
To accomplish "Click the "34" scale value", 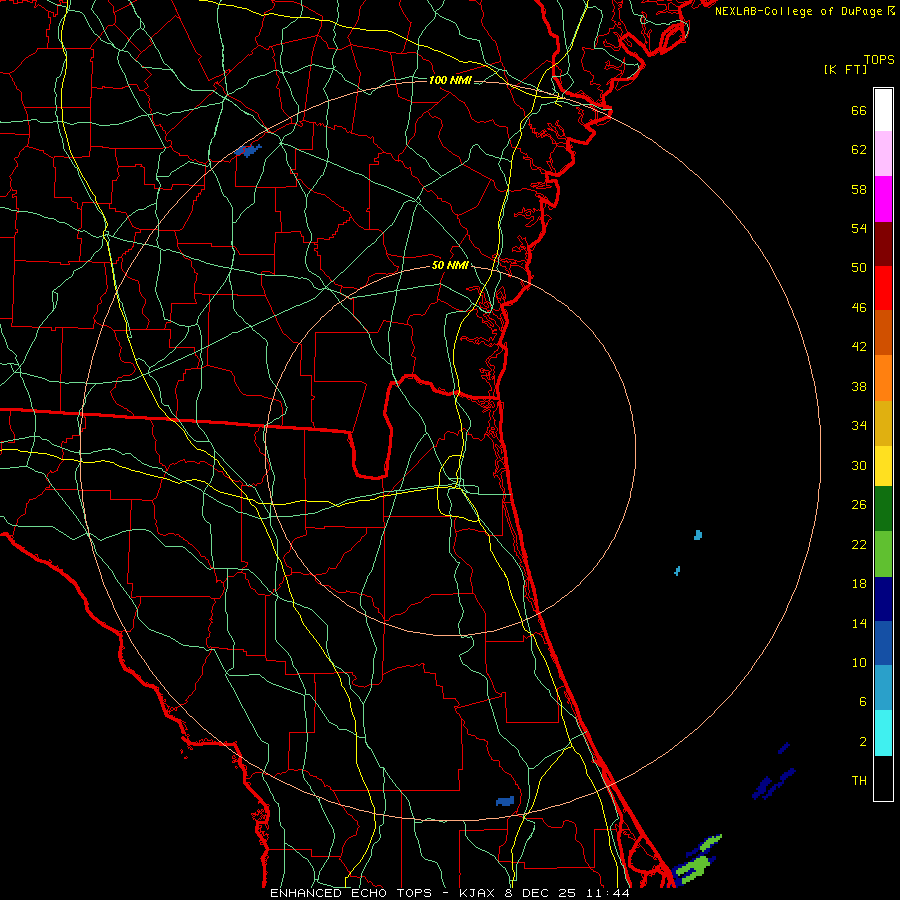I will click(859, 425).
